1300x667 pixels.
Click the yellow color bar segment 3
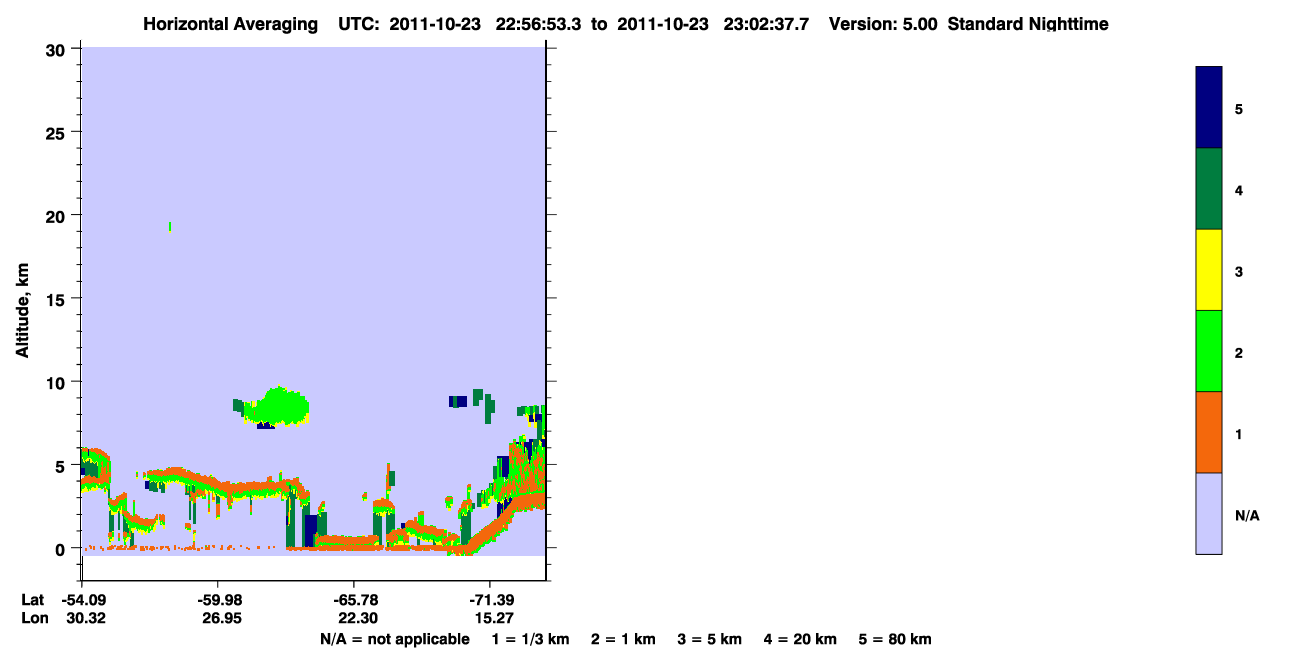(x=1209, y=270)
